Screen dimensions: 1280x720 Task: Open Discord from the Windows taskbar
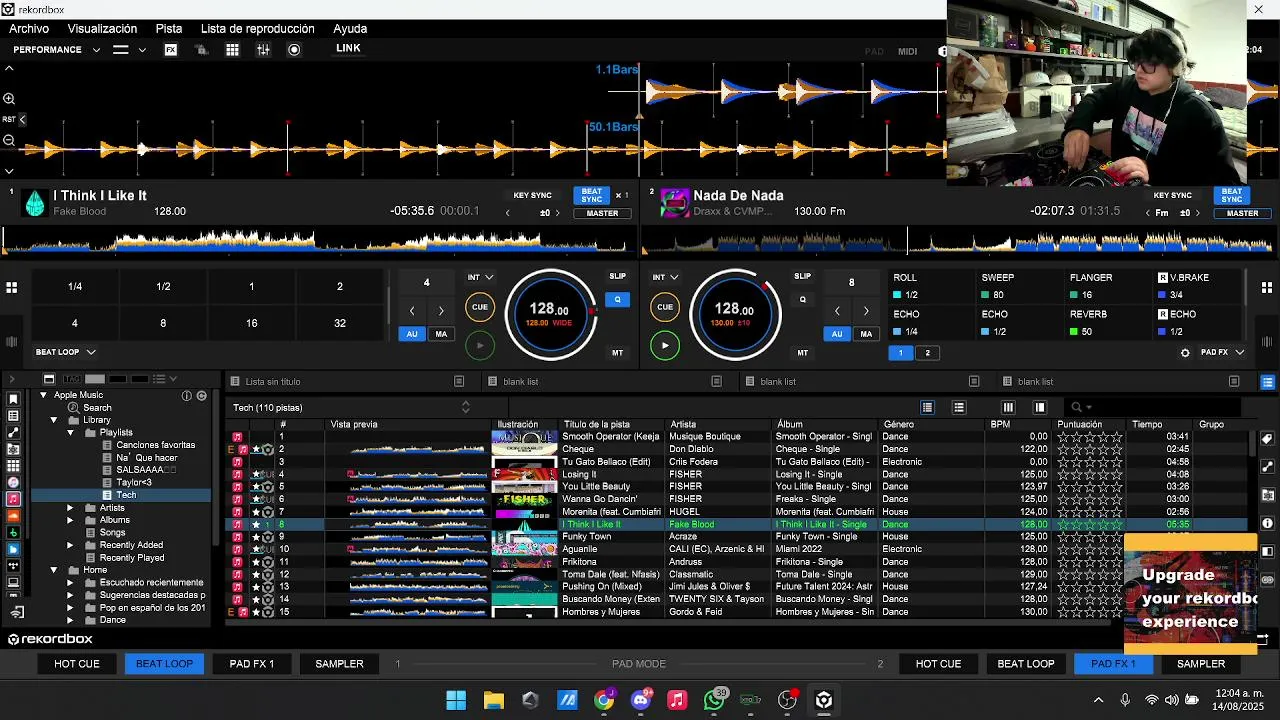click(x=641, y=700)
